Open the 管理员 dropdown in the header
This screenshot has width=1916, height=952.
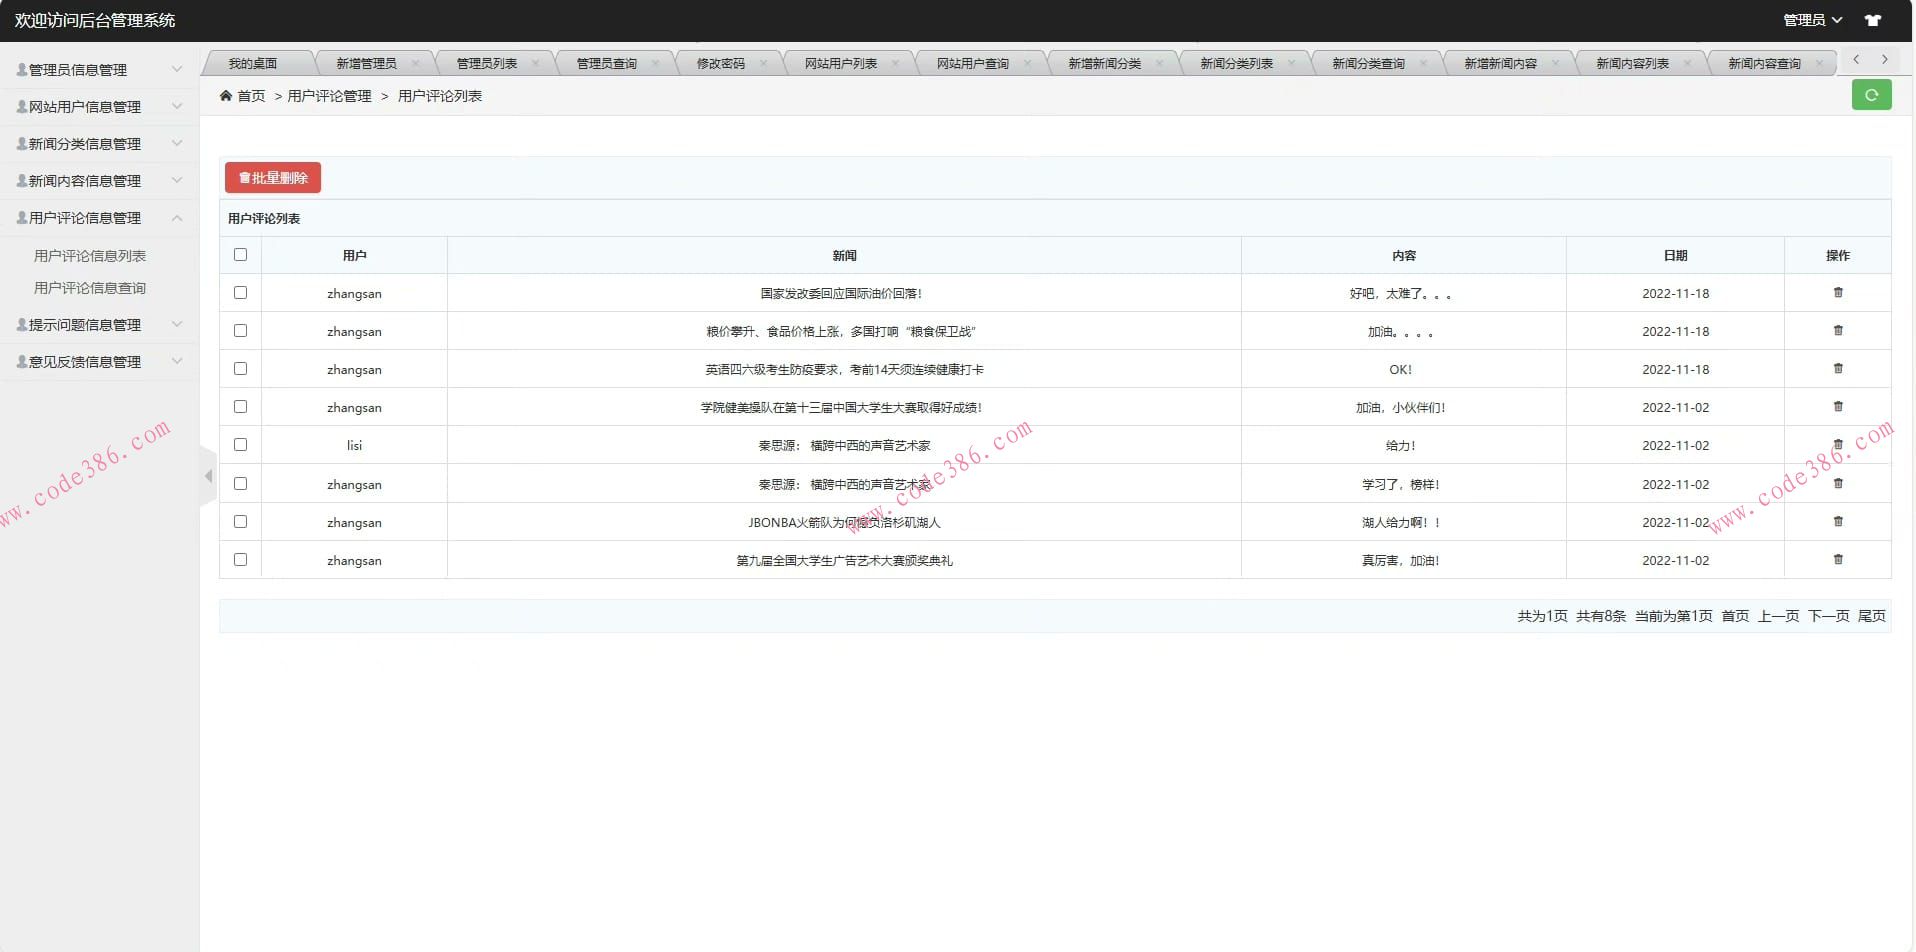tap(1812, 20)
